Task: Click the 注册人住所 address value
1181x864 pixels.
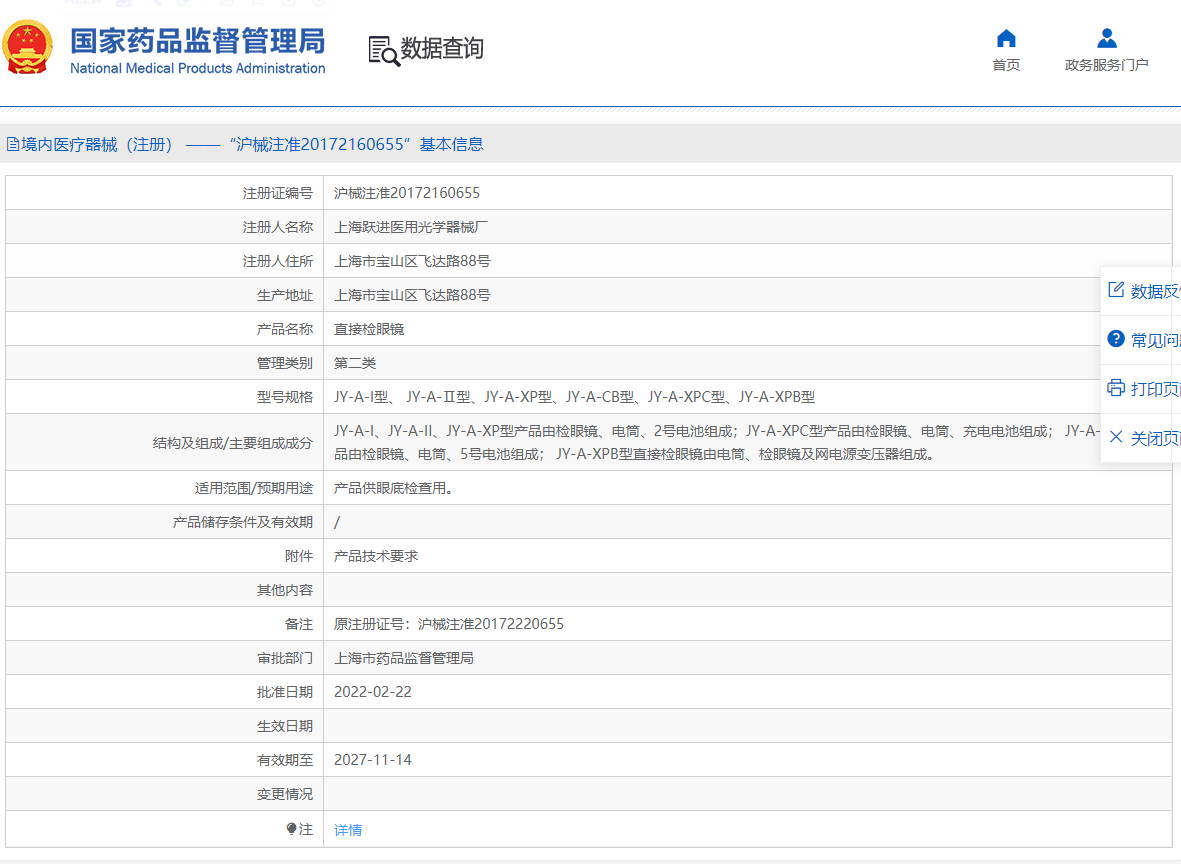Action: [412, 261]
